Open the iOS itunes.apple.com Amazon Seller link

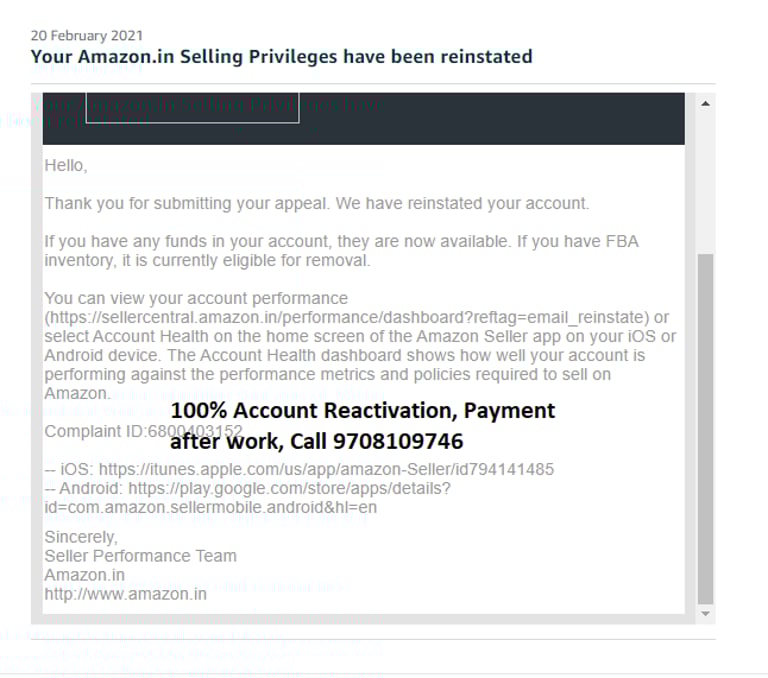pyautogui.click(x=326, y=469)
